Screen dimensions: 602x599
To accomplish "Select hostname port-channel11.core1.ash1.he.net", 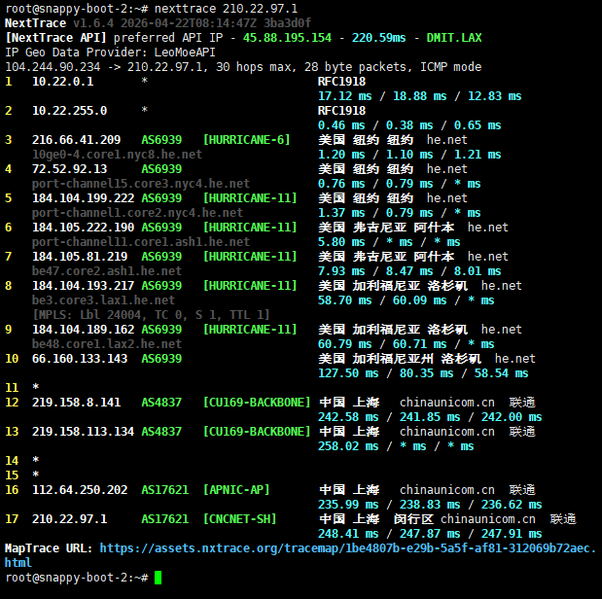I will [141, 242].
